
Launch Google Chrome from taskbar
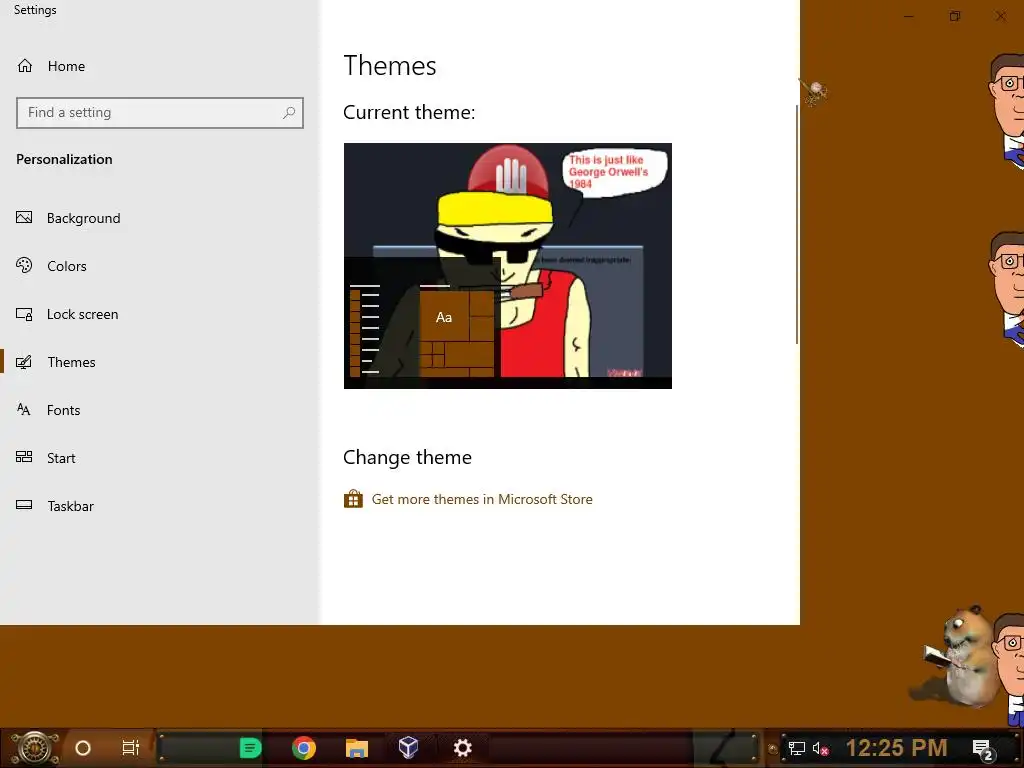point(304,748)
